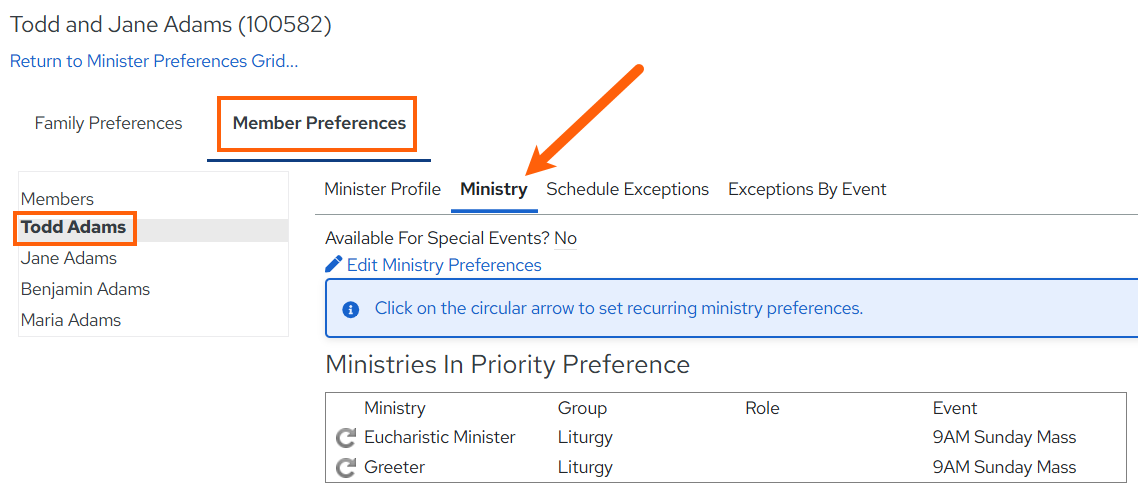Screen dimensions: 1138x498
Task: Click the Available For Special Events value No
Action: point(565,238)
